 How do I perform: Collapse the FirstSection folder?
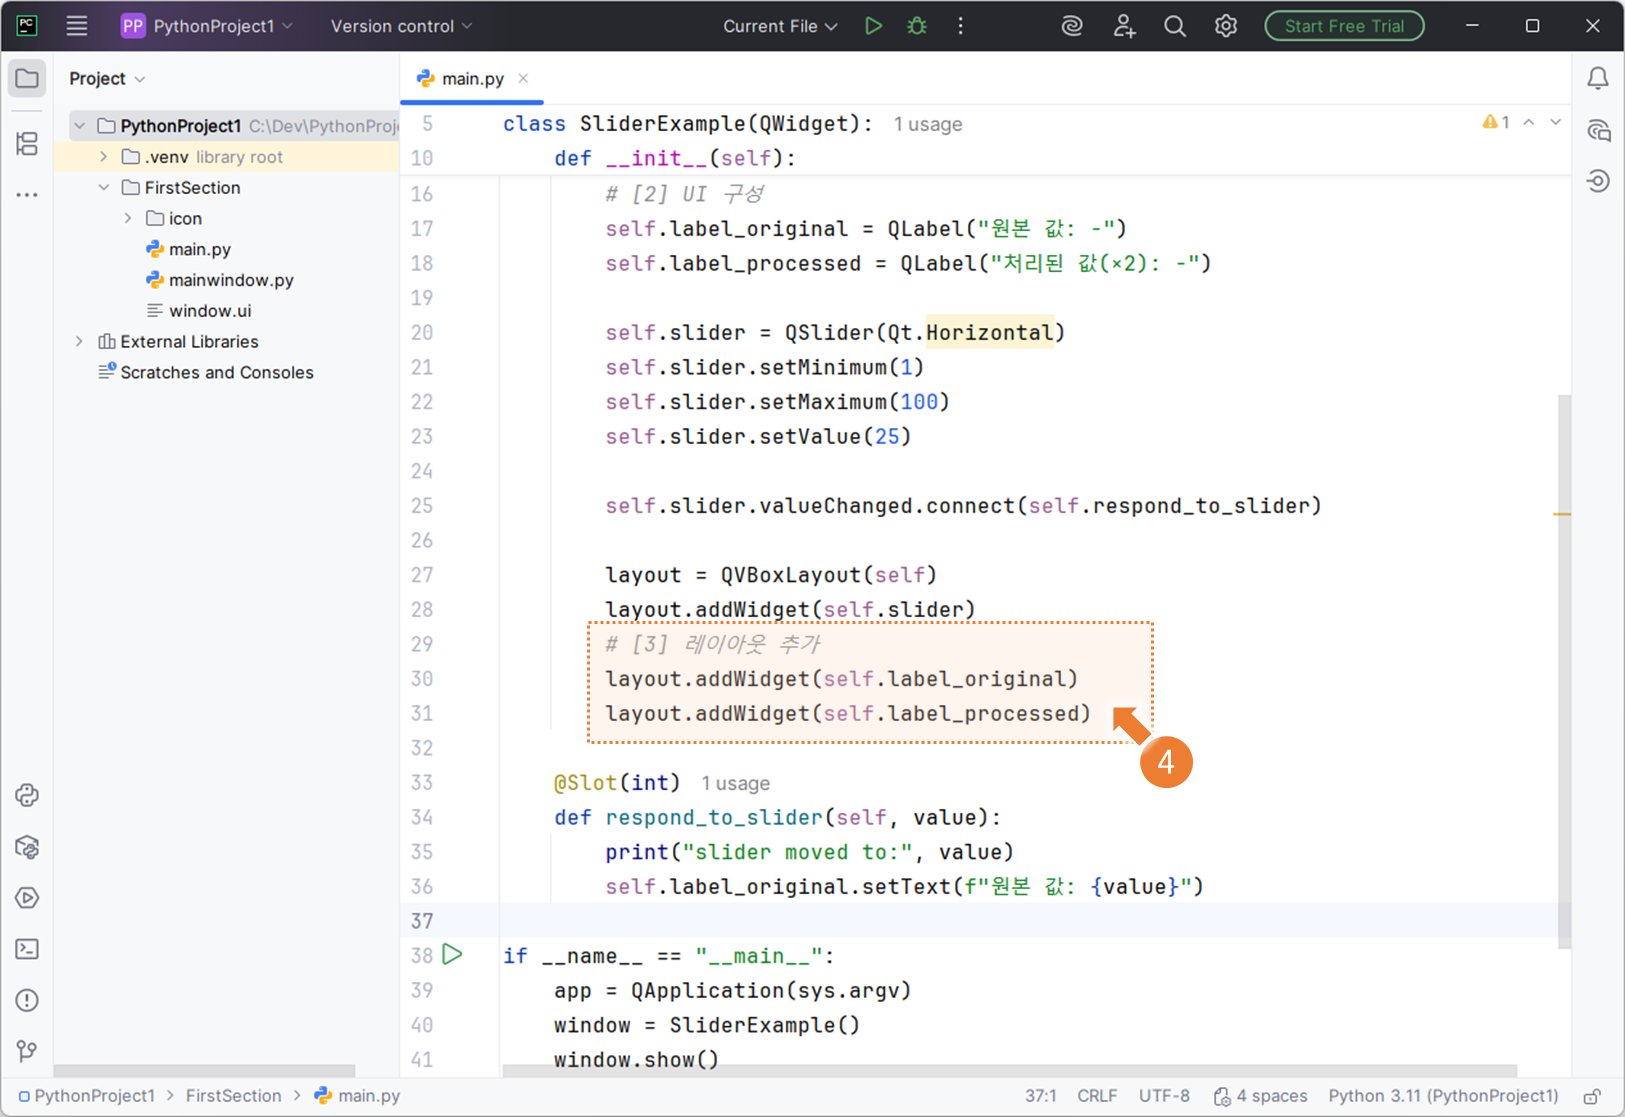pyautogui.click(x=104, y=188)
